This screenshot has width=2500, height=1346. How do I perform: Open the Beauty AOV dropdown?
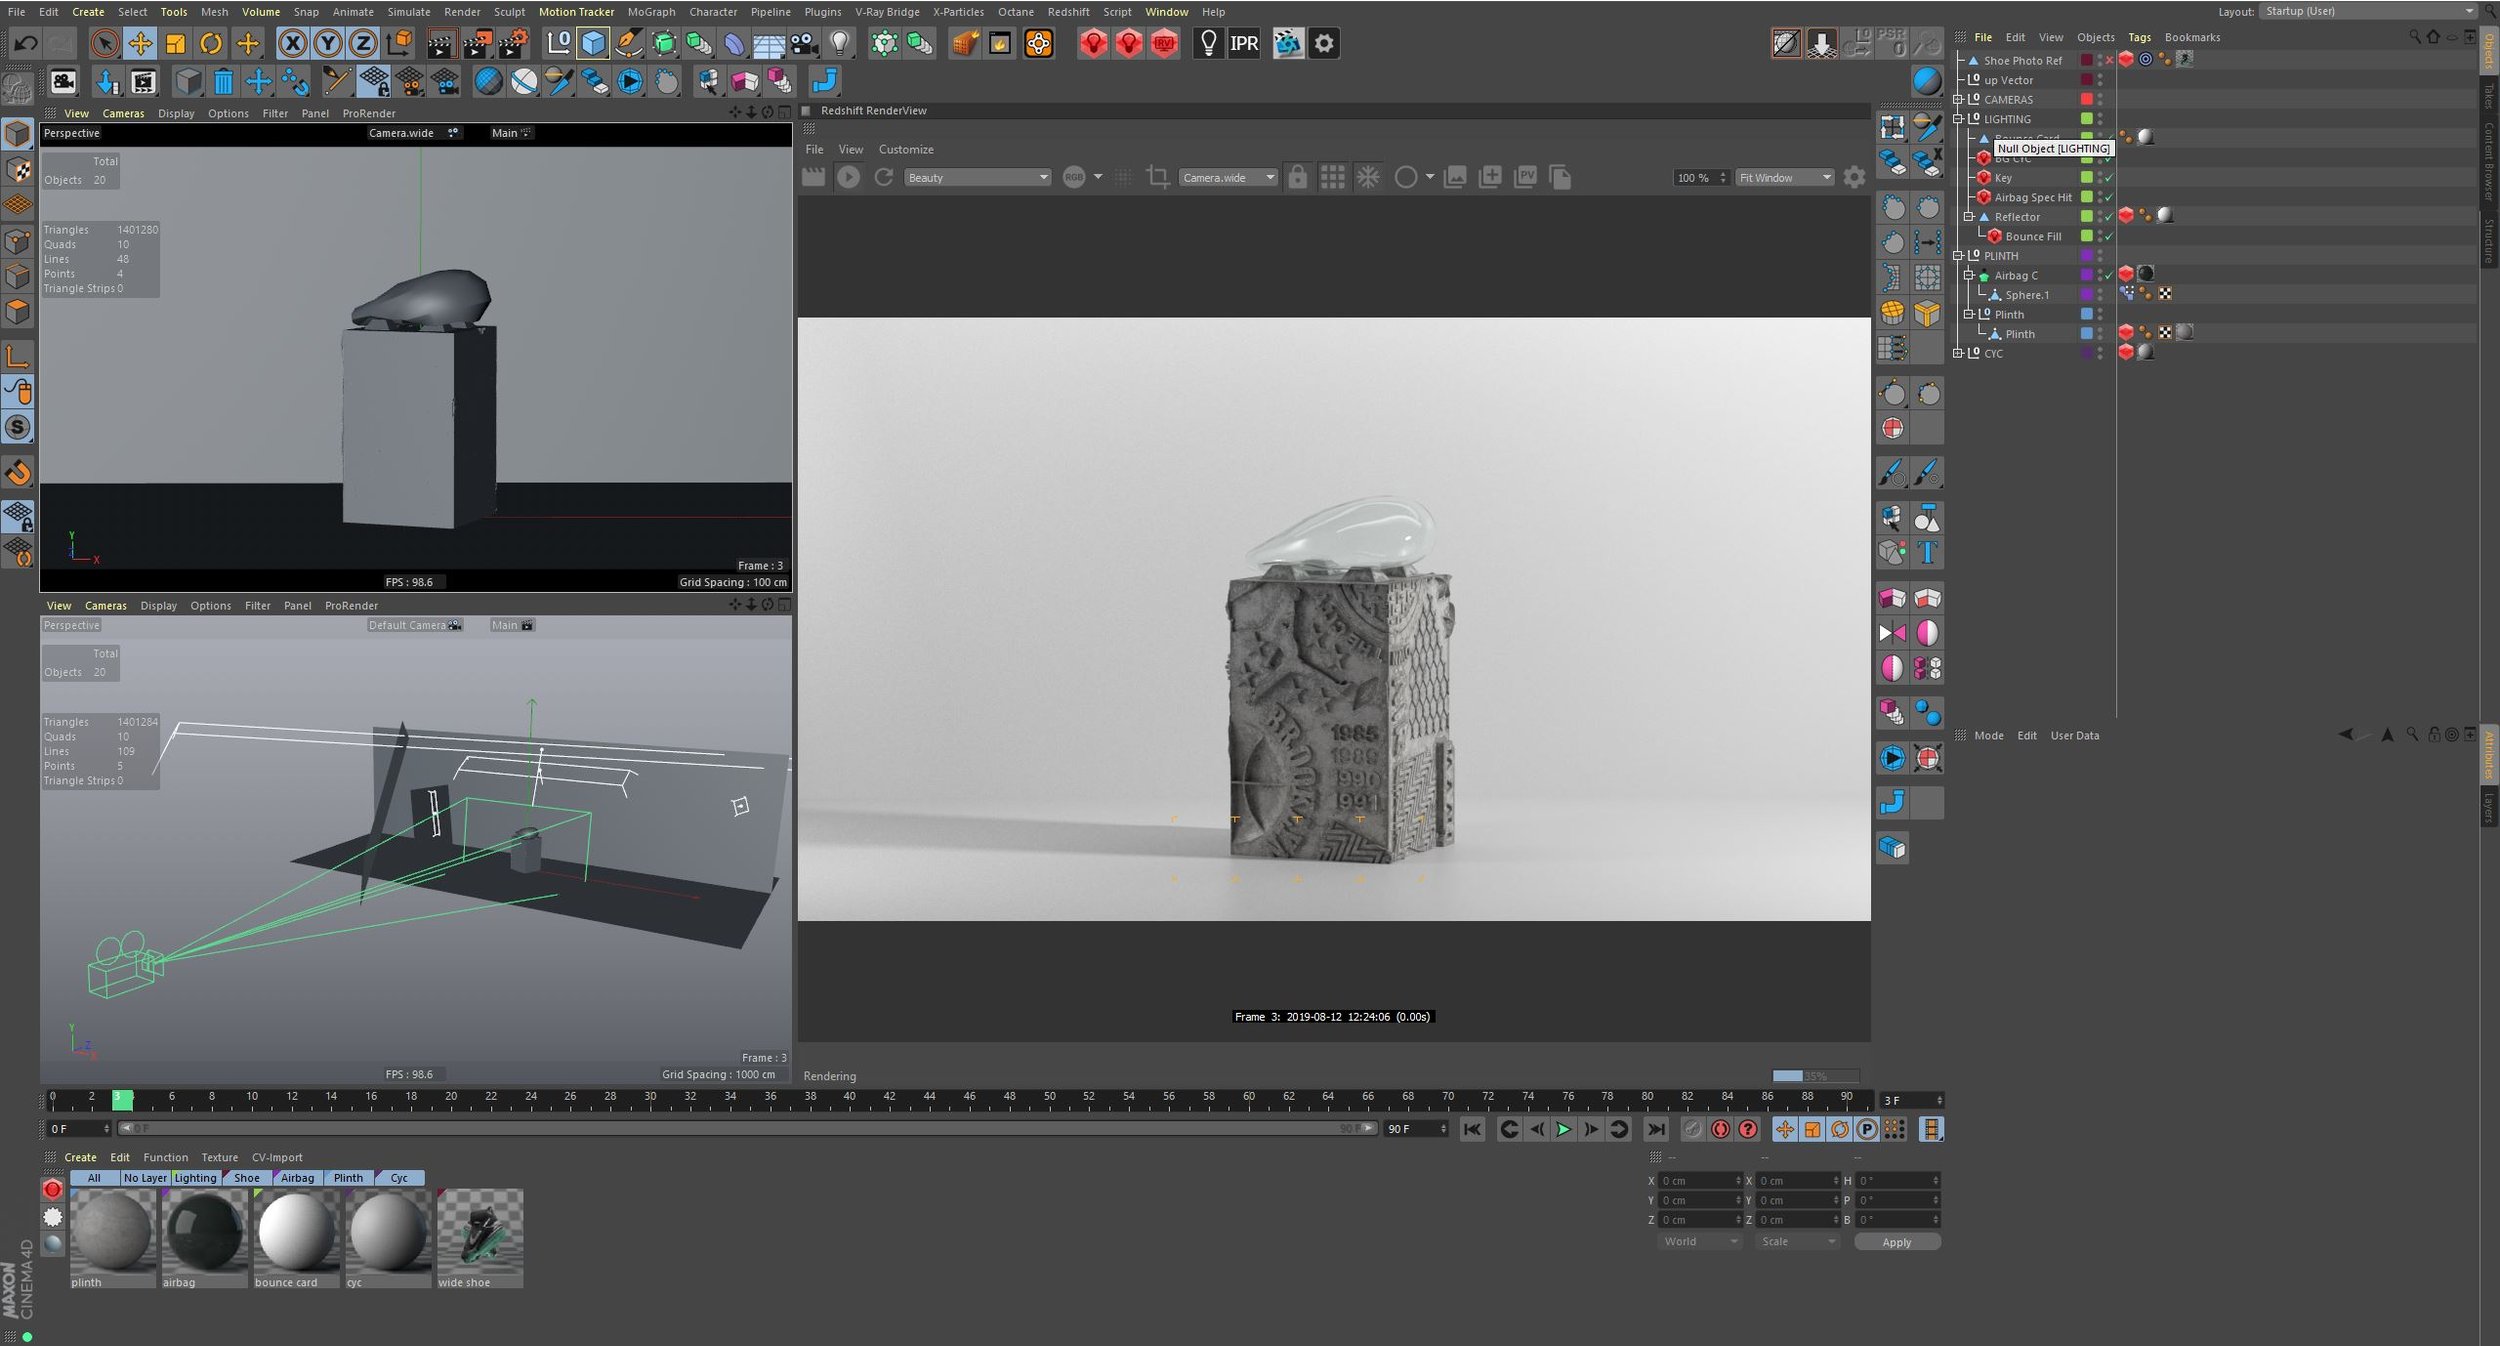(977, 177)
